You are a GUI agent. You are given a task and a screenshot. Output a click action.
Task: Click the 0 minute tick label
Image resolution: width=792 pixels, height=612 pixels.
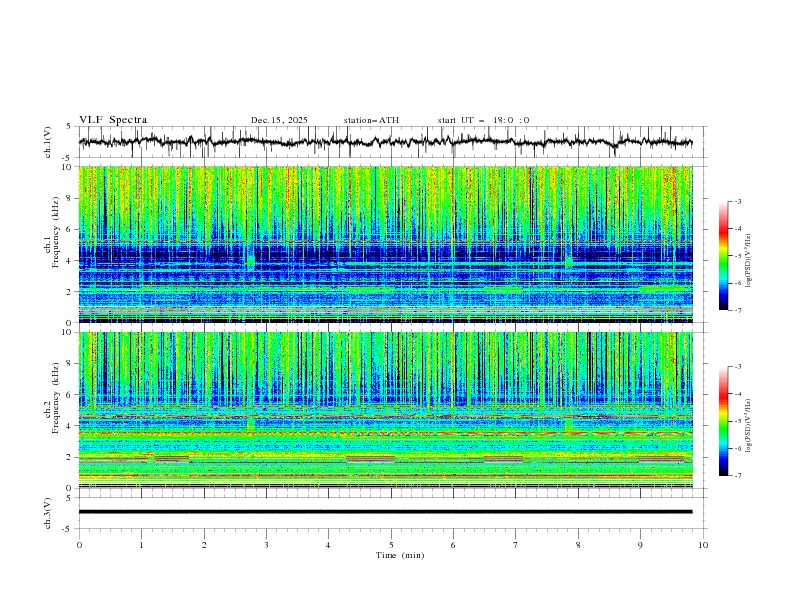click(x=79, y=544)
